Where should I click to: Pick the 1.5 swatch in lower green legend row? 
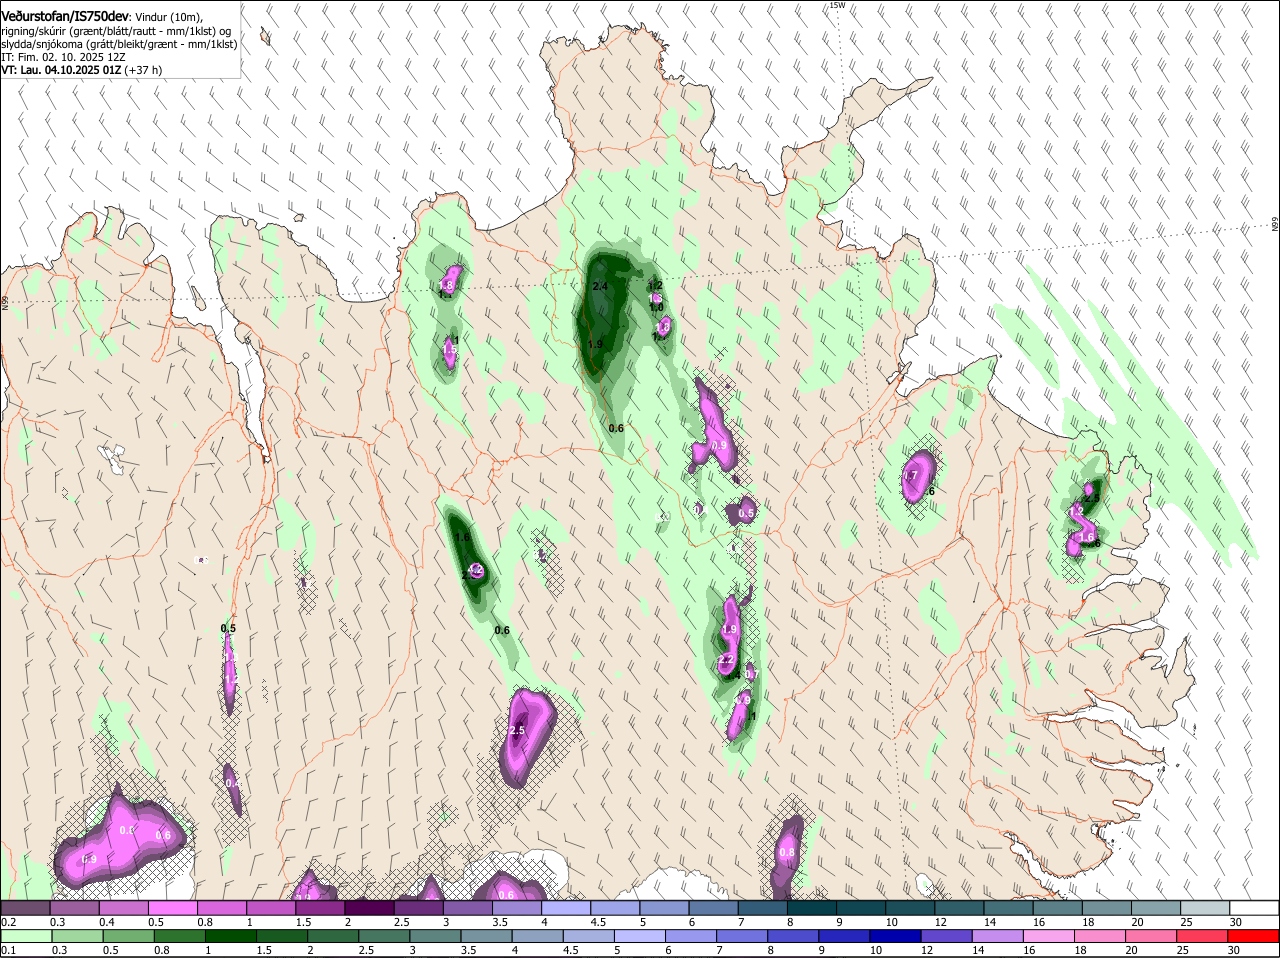[281, 936]
